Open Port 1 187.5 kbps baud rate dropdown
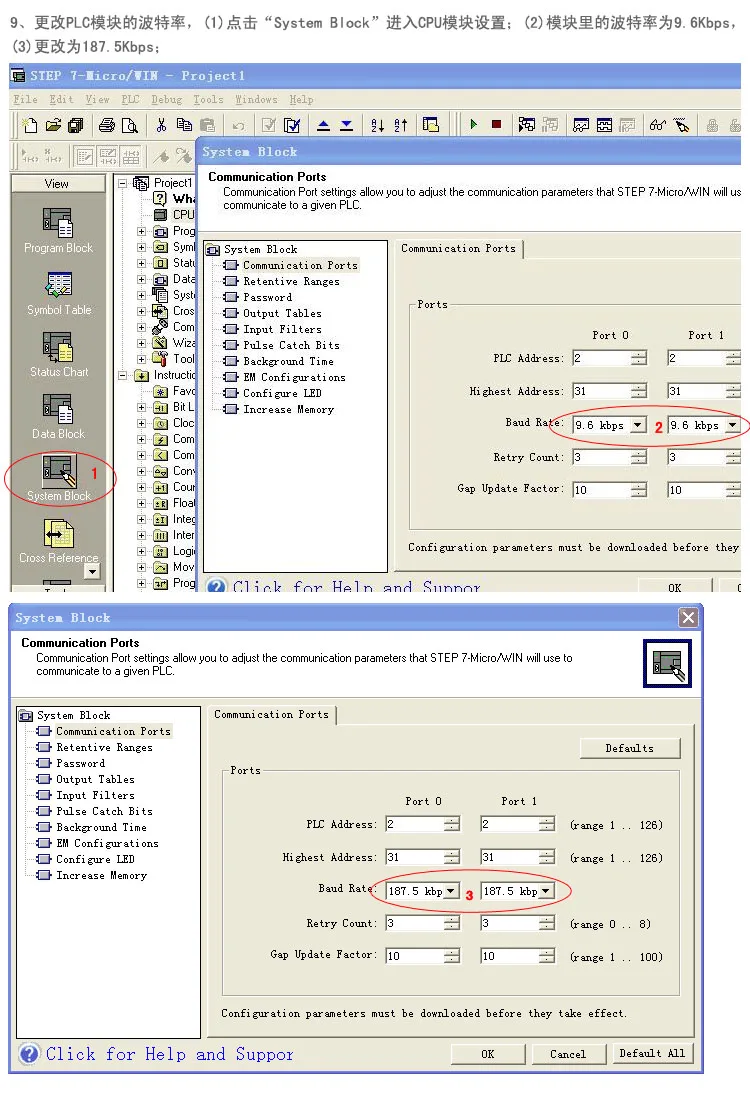The height and width of the screenshot is (1094, 750). pyautogui.click(x=546, y=891)
